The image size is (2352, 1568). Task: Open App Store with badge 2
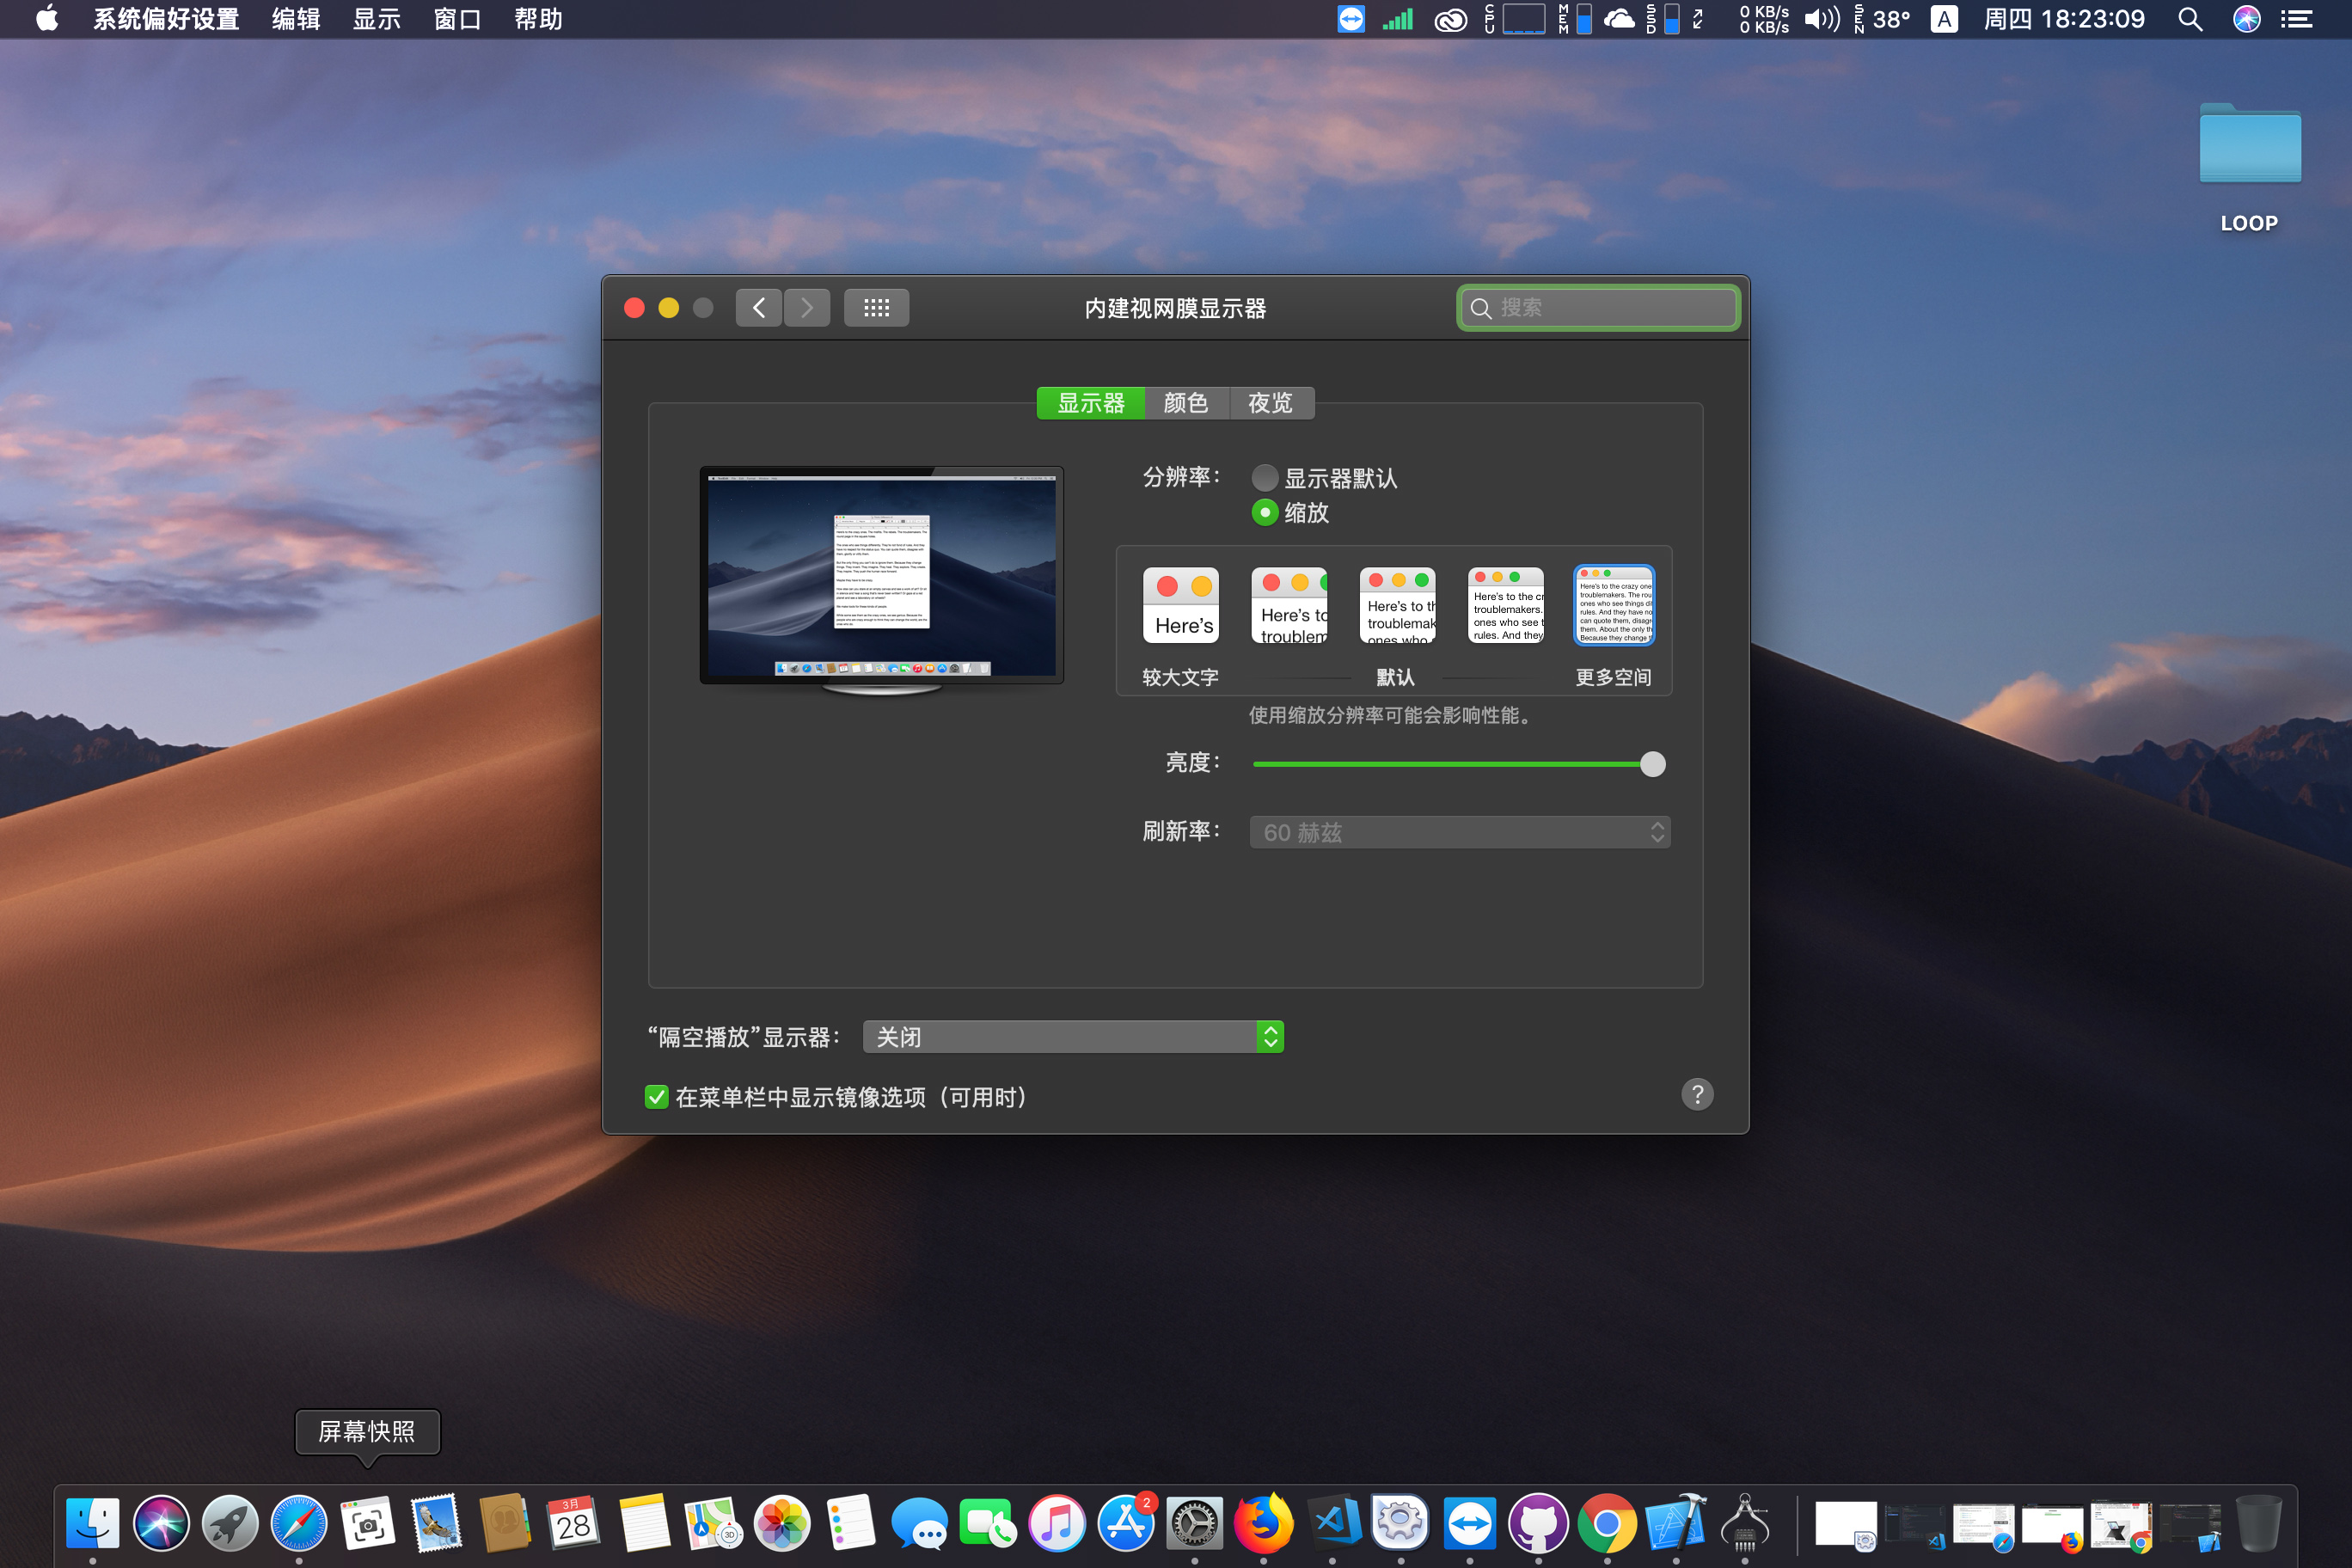click(x=1126, y=1524)
